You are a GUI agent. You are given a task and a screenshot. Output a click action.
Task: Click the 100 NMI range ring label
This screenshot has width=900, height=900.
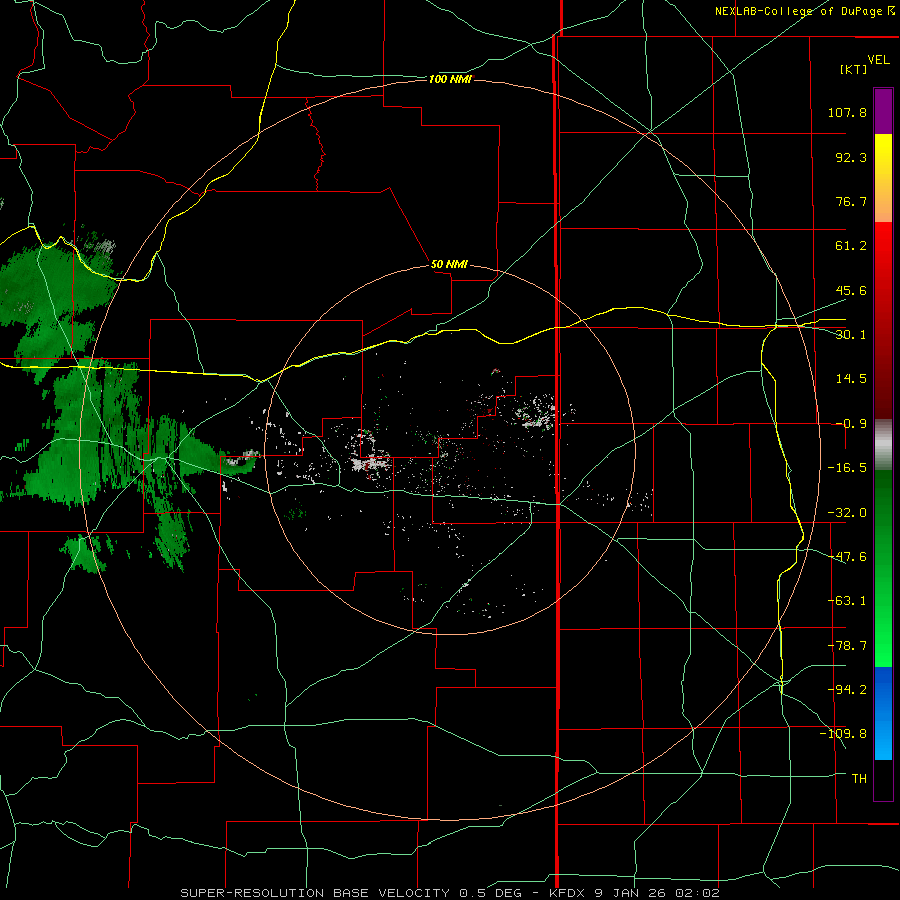450,79
